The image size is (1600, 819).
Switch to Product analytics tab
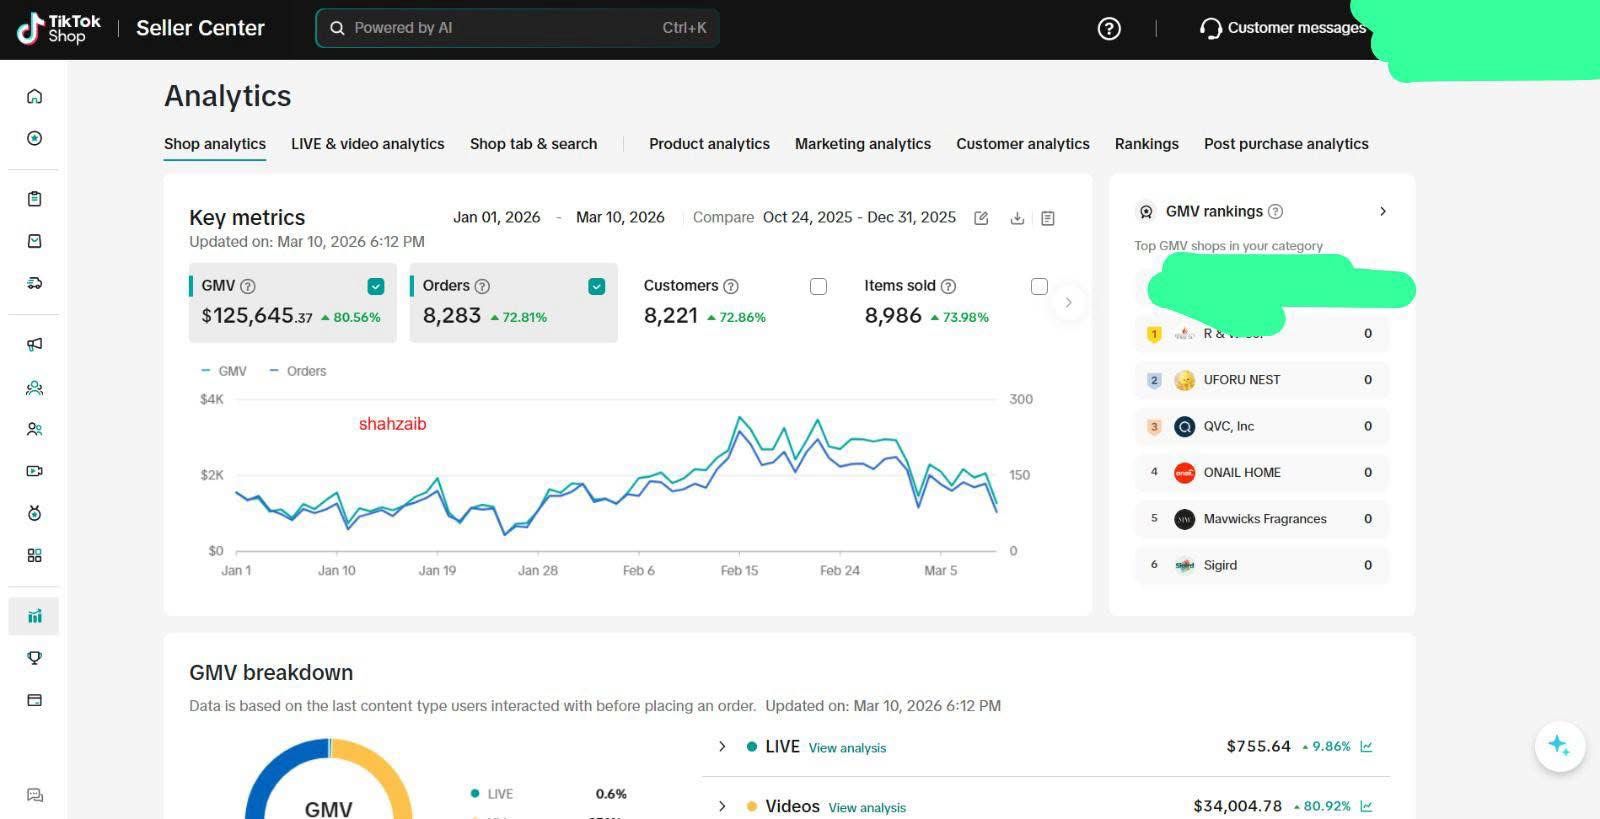[x=709, y=144]
